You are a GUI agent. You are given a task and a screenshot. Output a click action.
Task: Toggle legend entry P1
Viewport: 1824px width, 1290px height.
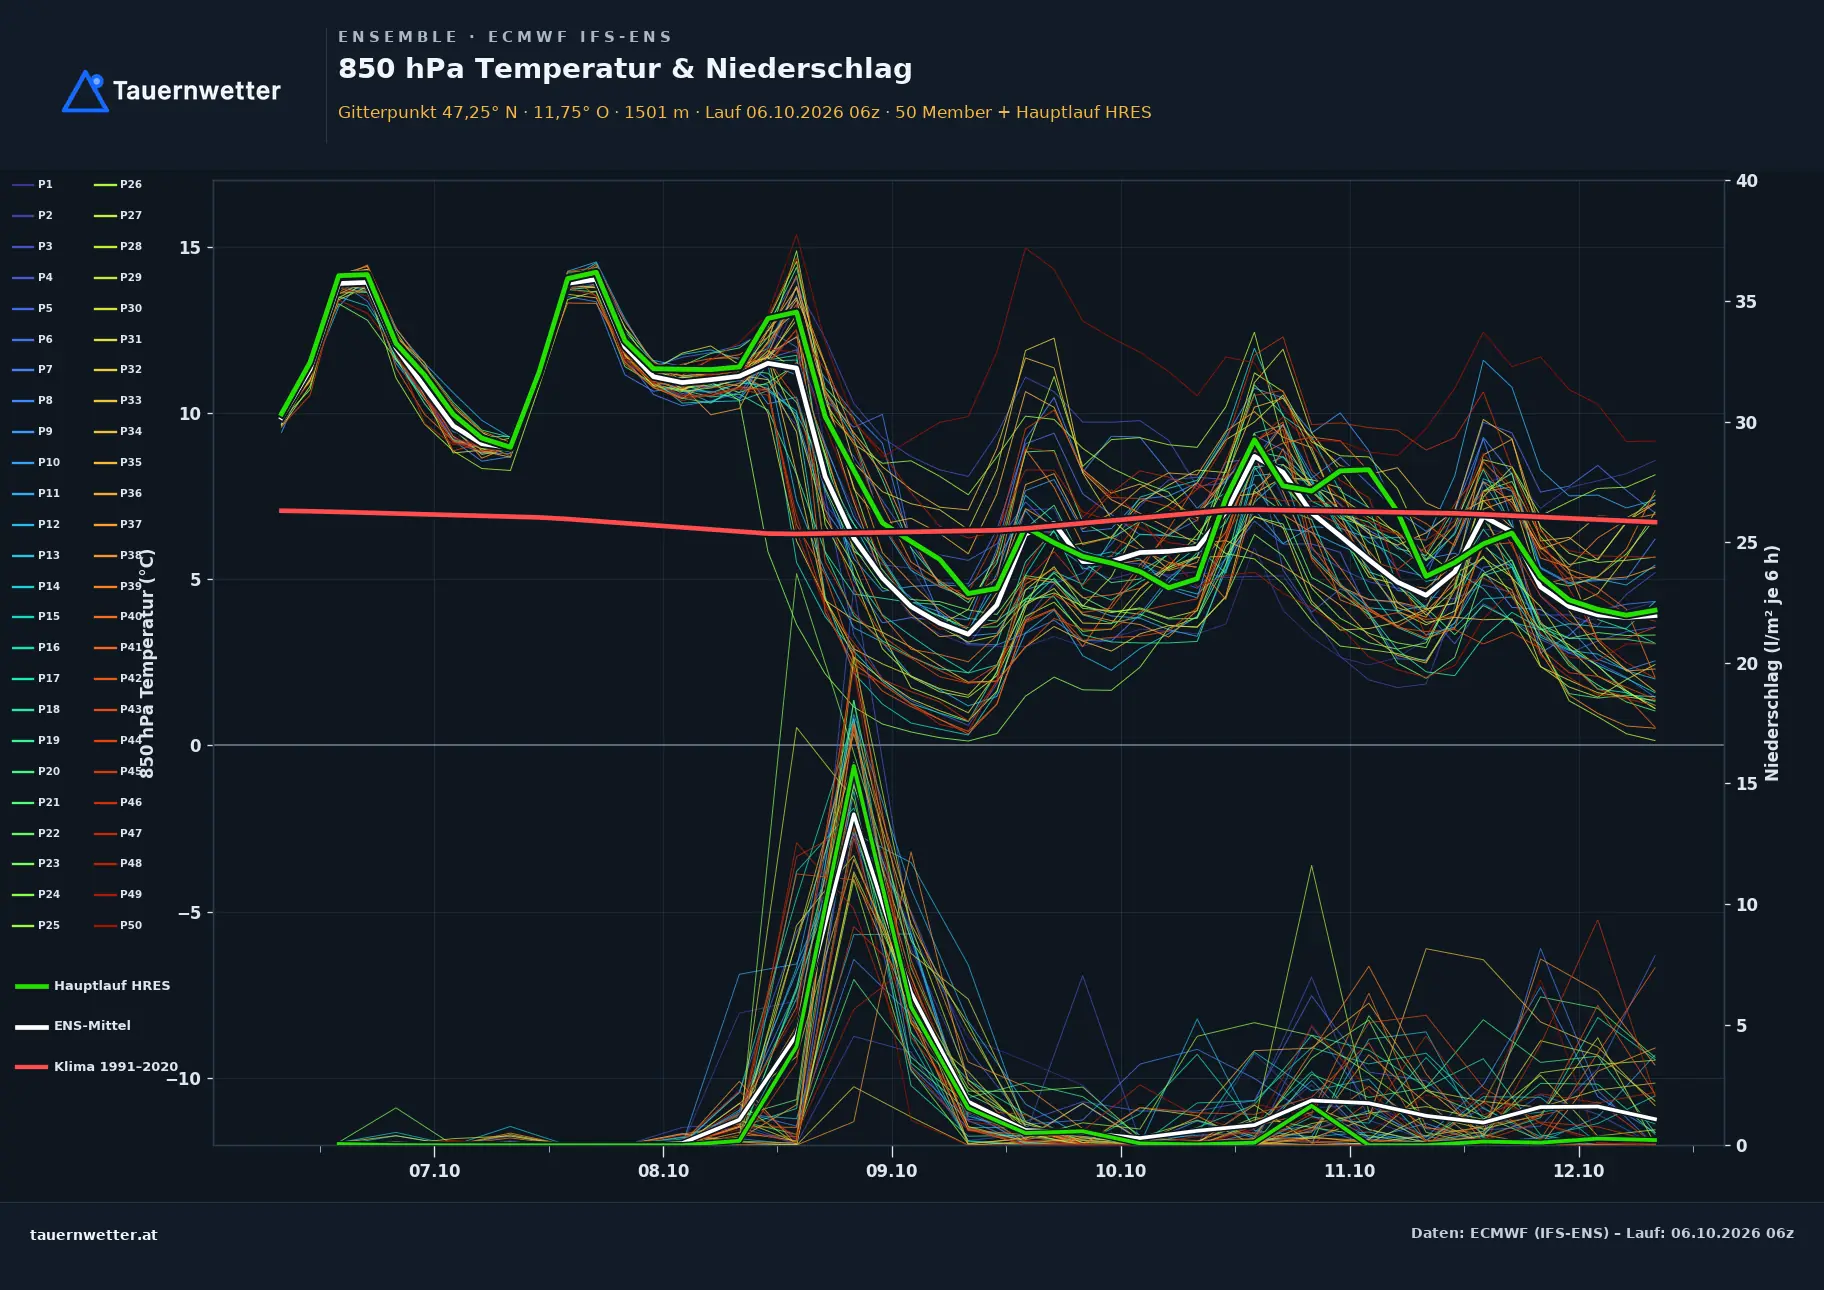pyautogui.click(x=33, y=185)
